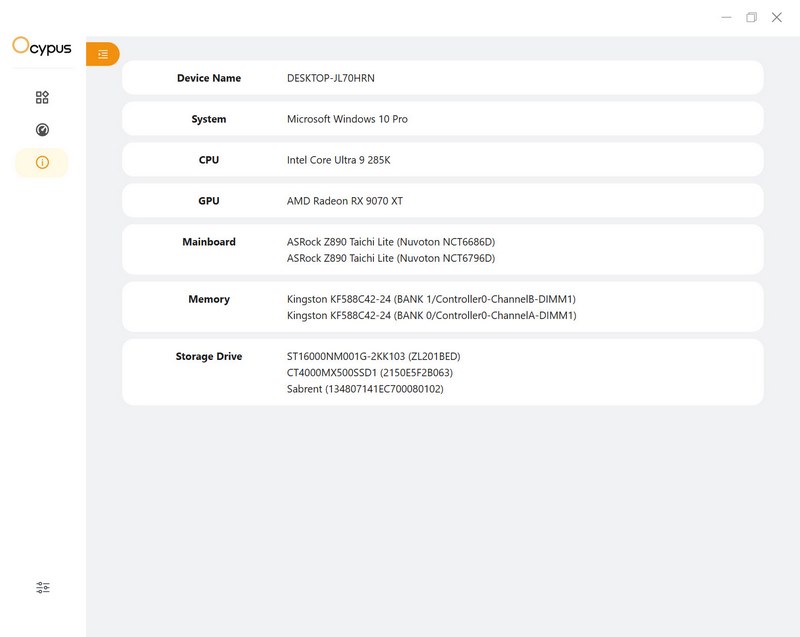Click the AMD Radeon RX 9070 XT entry
Screen dimensions: 800x637
345,201
